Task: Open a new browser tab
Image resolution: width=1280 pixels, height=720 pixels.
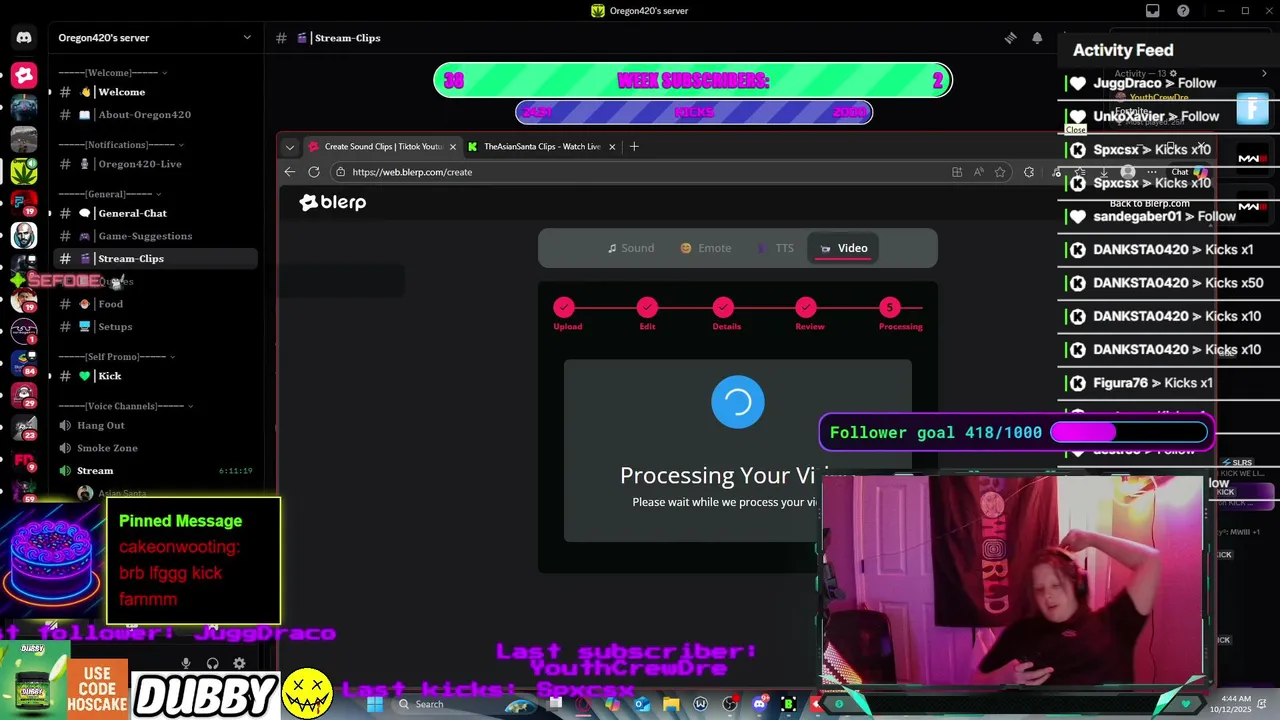Action: (x=634, y=146)
